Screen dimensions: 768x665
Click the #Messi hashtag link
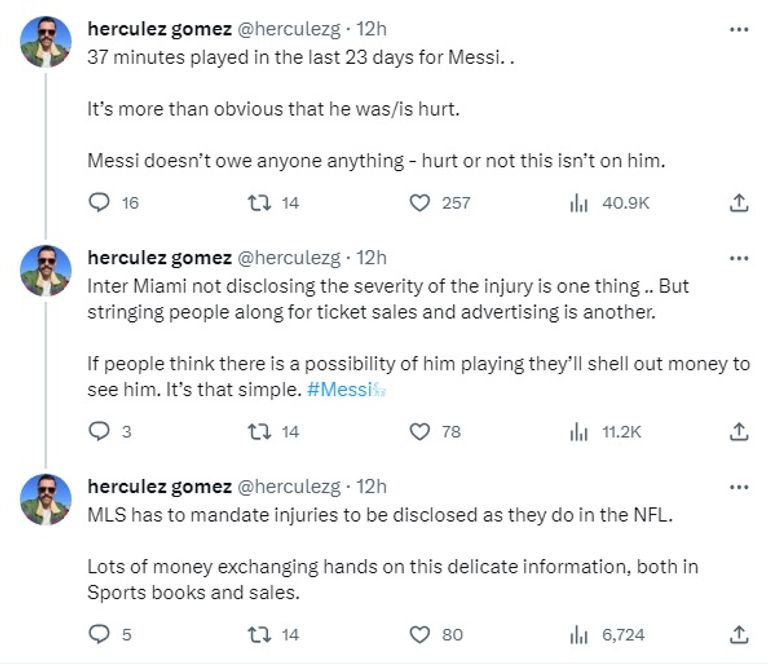click(344, 390)
